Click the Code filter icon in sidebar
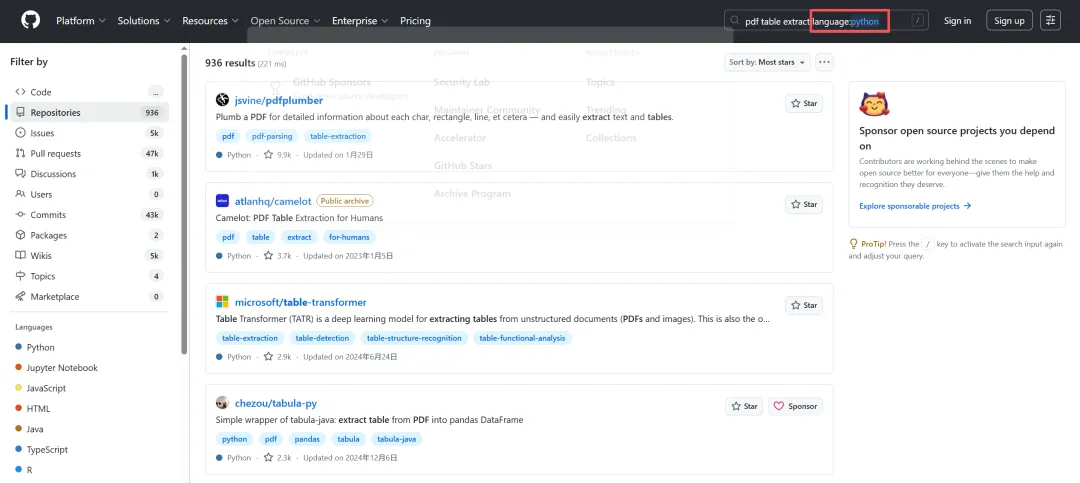The image size is (1080, 483). (x=21, y=92)
